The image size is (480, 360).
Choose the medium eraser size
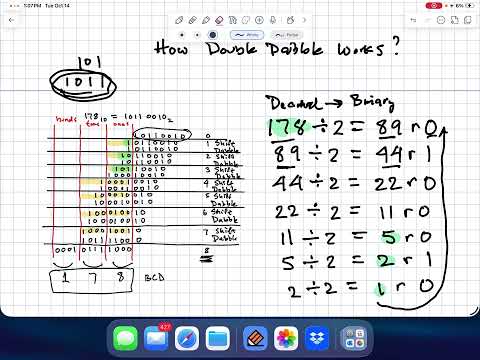[x=197, y=35]
